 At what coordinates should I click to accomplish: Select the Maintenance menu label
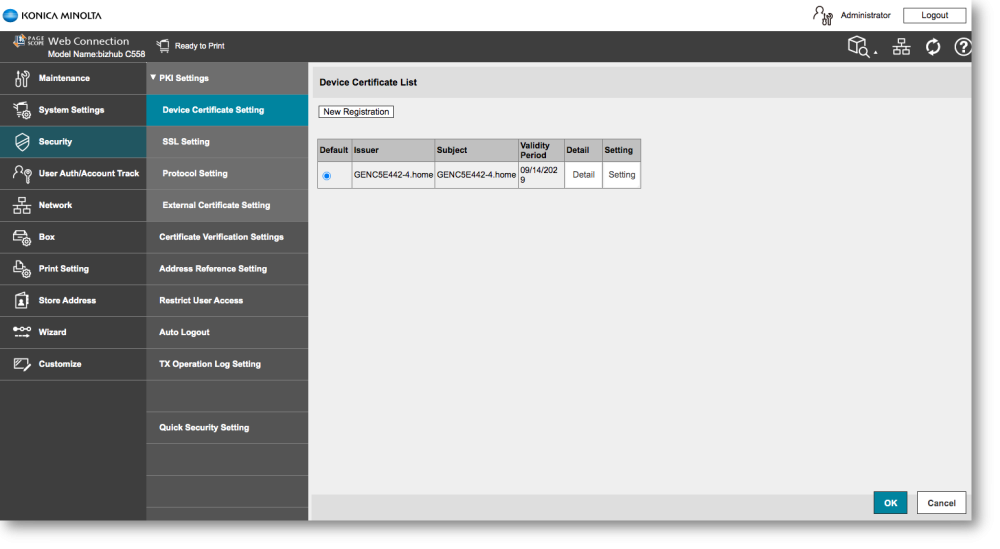click(x=64, y=78)
